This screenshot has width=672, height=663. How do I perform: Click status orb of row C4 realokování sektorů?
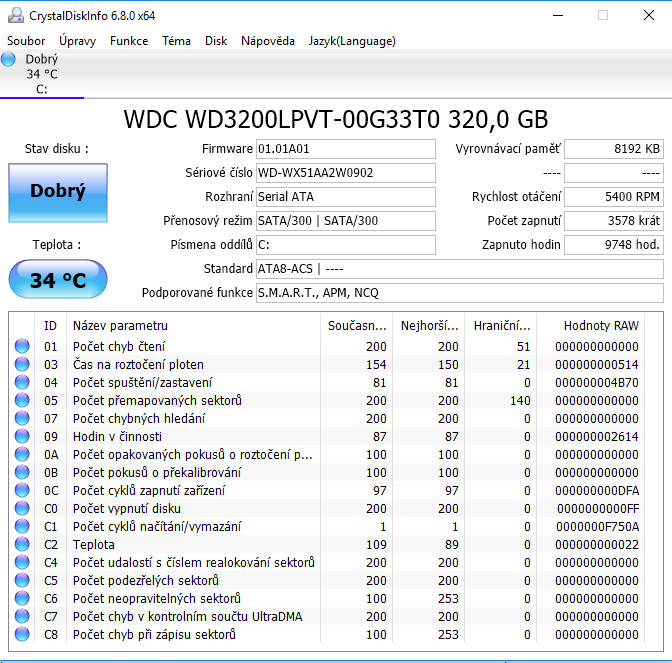(x=22, y=562)
